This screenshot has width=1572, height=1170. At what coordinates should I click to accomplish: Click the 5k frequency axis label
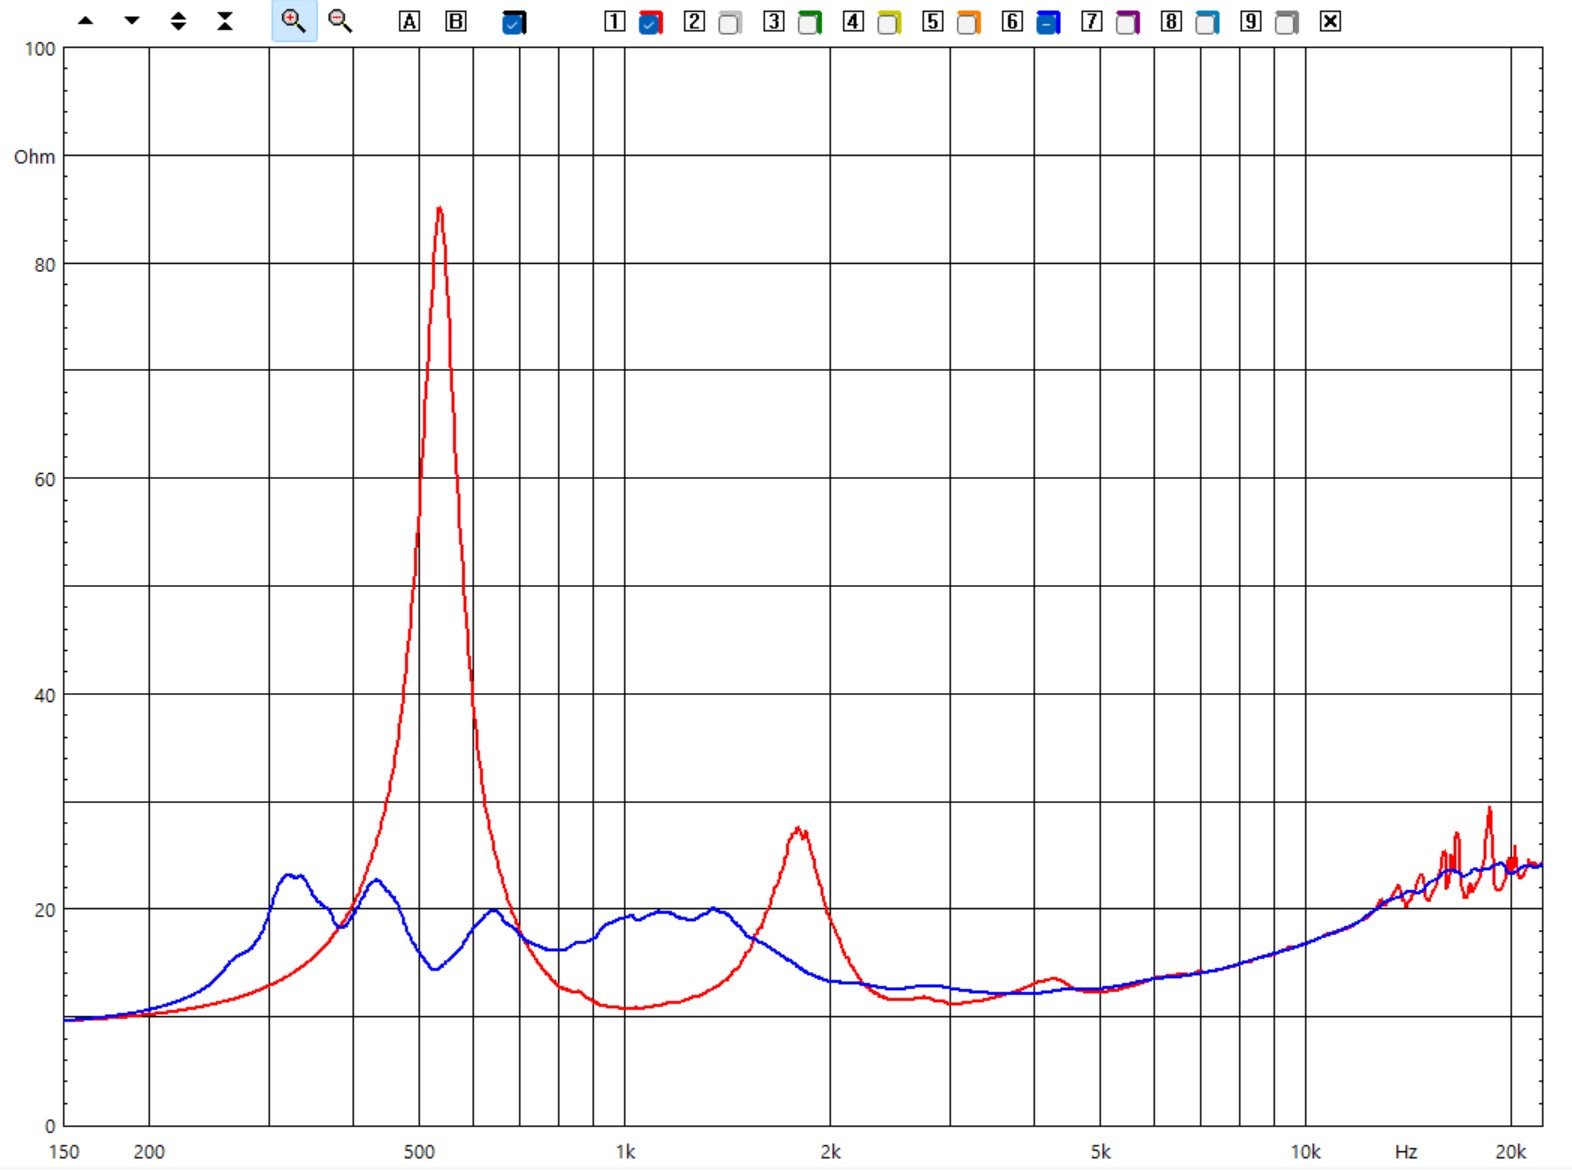[1100, 1152]
